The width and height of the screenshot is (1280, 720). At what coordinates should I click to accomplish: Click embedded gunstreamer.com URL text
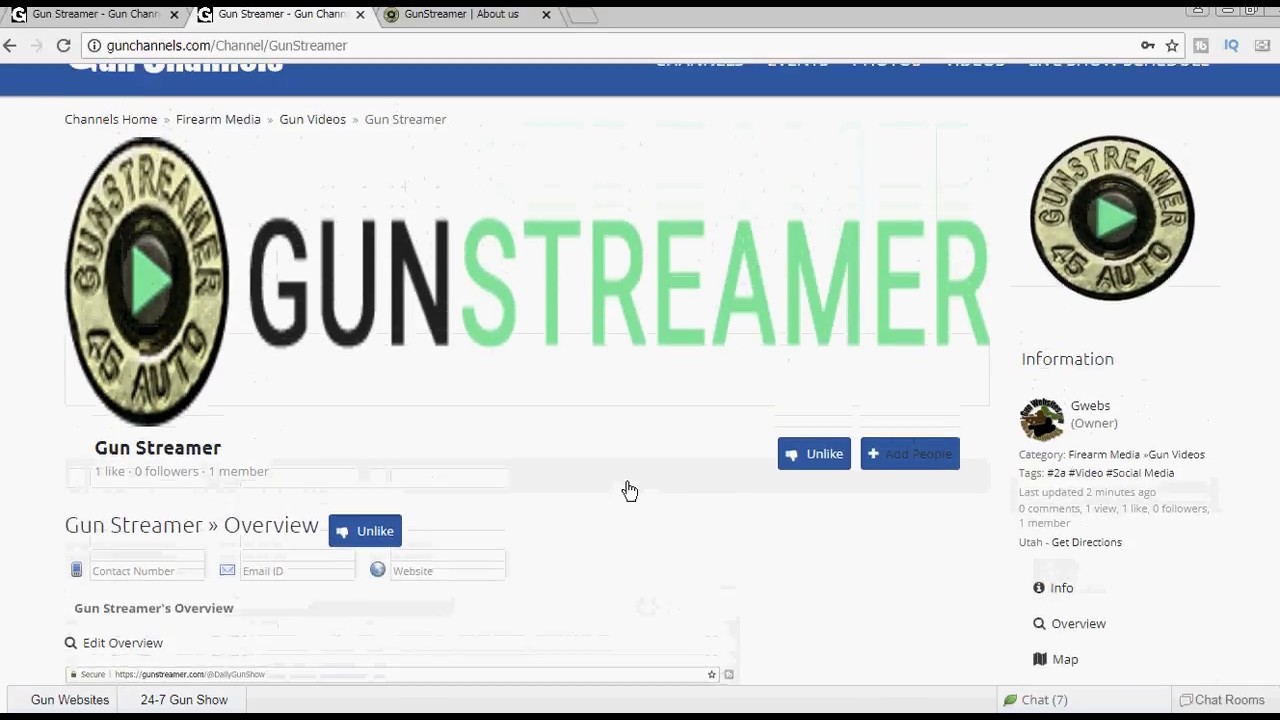coord(190,675)
